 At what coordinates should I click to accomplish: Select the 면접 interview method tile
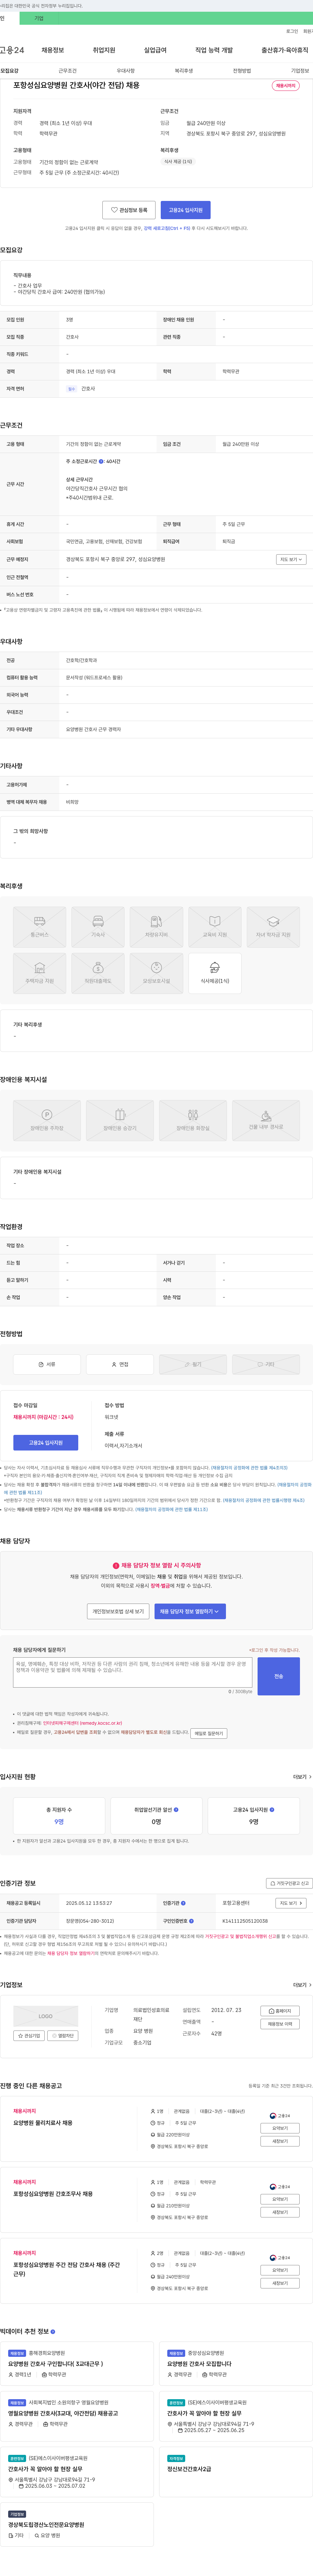[120, 1364]
